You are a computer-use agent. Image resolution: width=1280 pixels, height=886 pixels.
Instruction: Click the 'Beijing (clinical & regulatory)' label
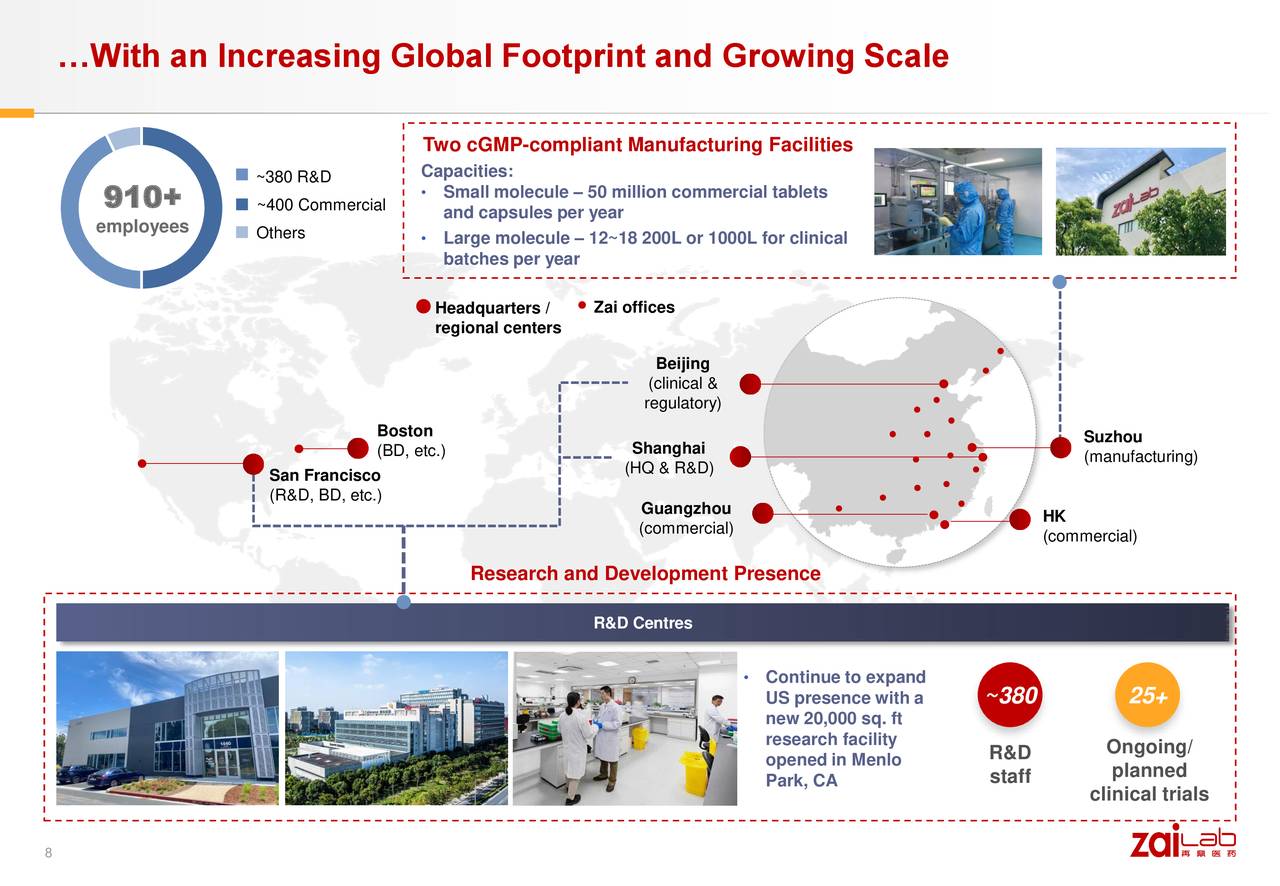[x=683, y=383]
